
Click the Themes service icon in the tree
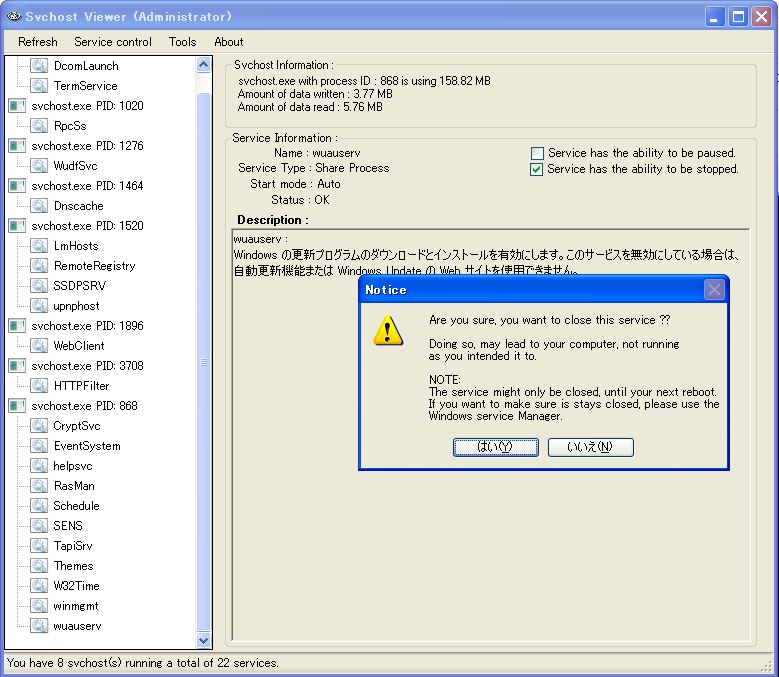[x=39, y=566]
